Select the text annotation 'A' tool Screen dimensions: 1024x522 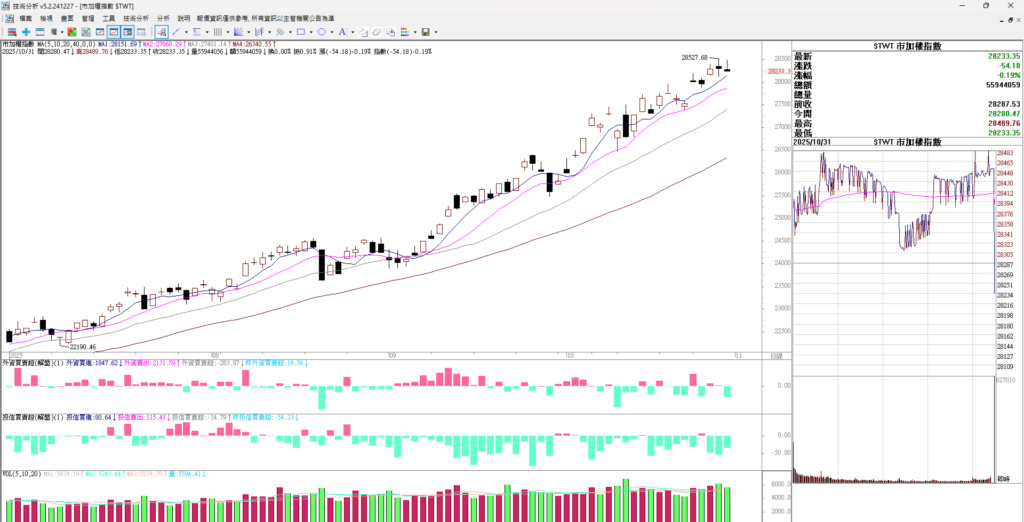click(x=342, y=32)
